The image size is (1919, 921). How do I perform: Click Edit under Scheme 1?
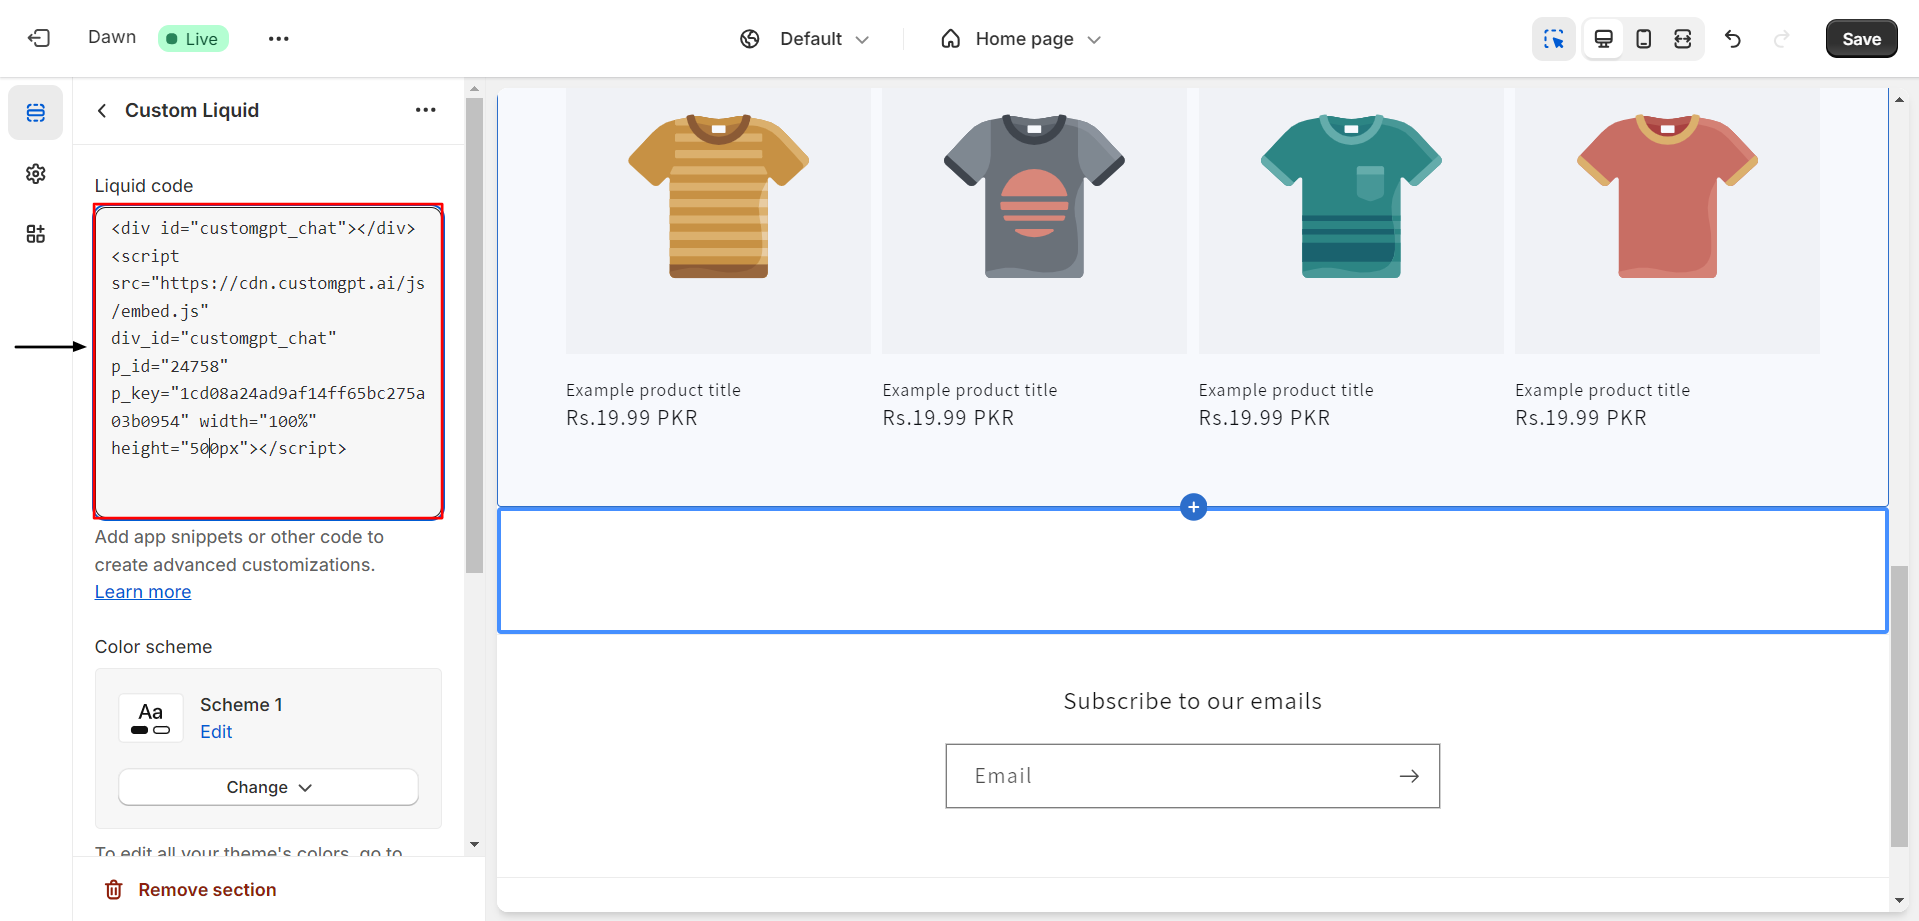click(x=216, y=732)
